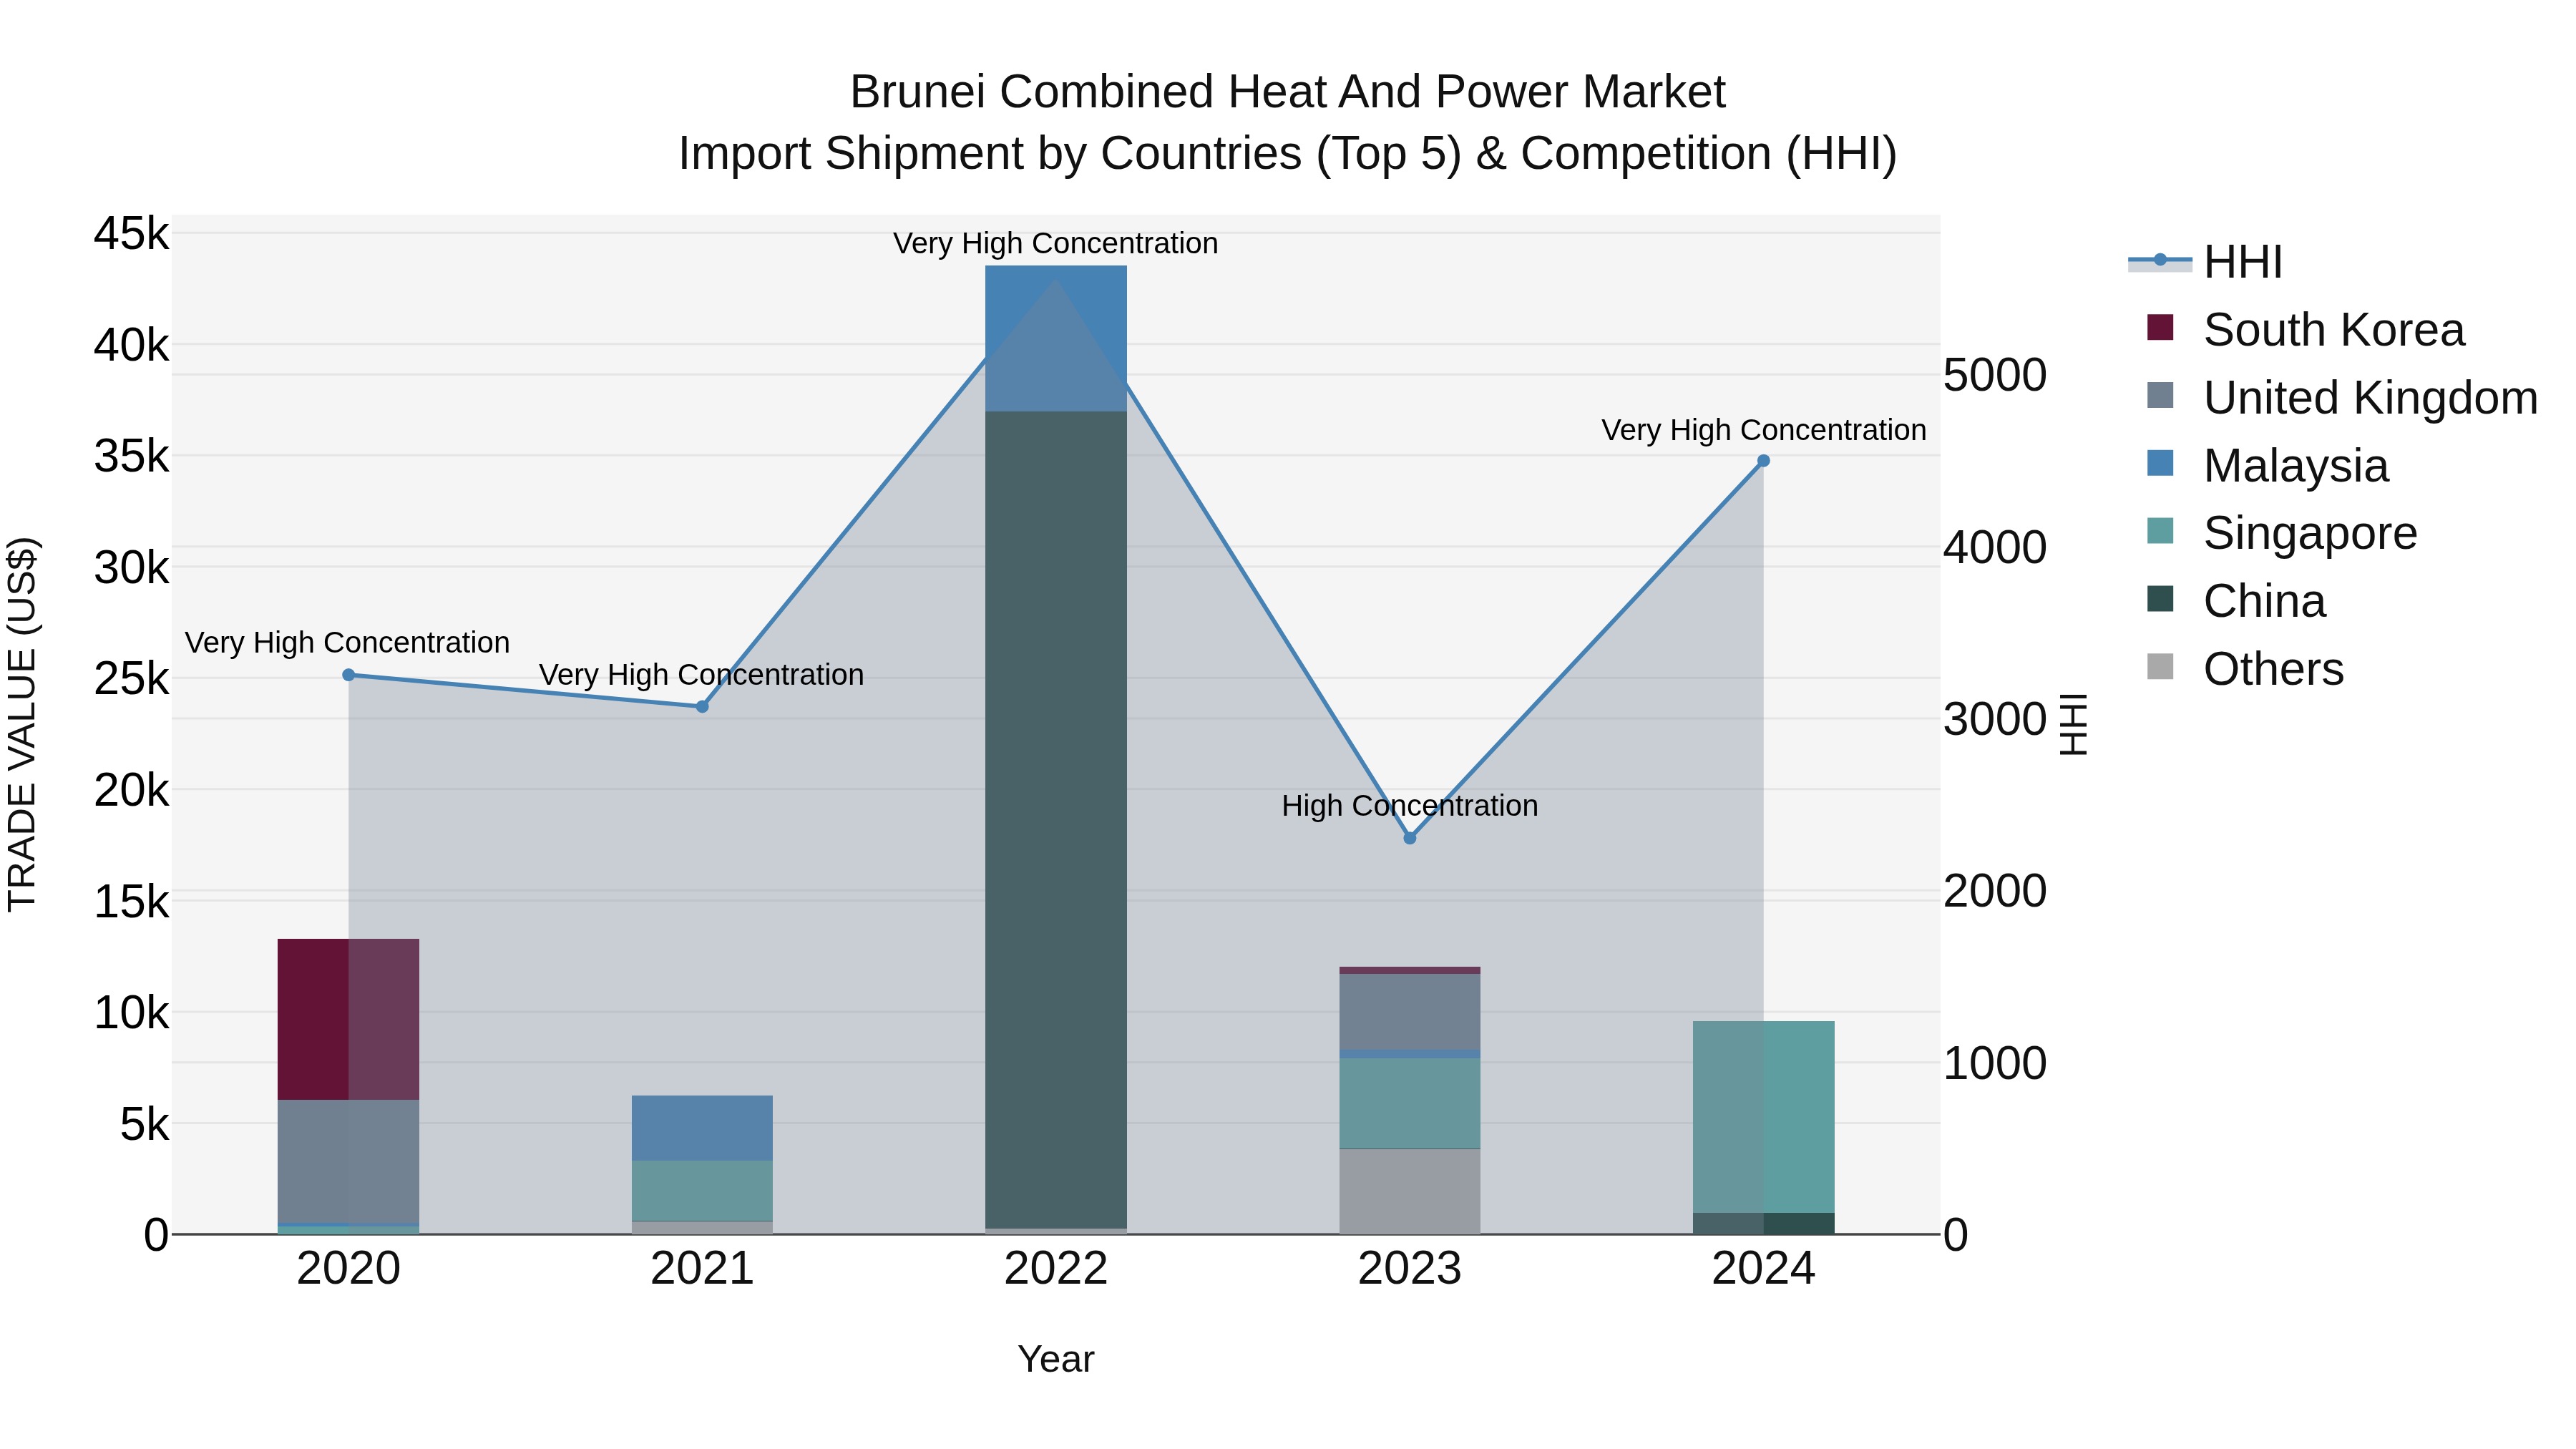Image resolution: width=2576 pixels, height=1449 pixels.
Task: Click the United Kingdom bar segment for 2023
Action: click(x=1410, y=1012)
